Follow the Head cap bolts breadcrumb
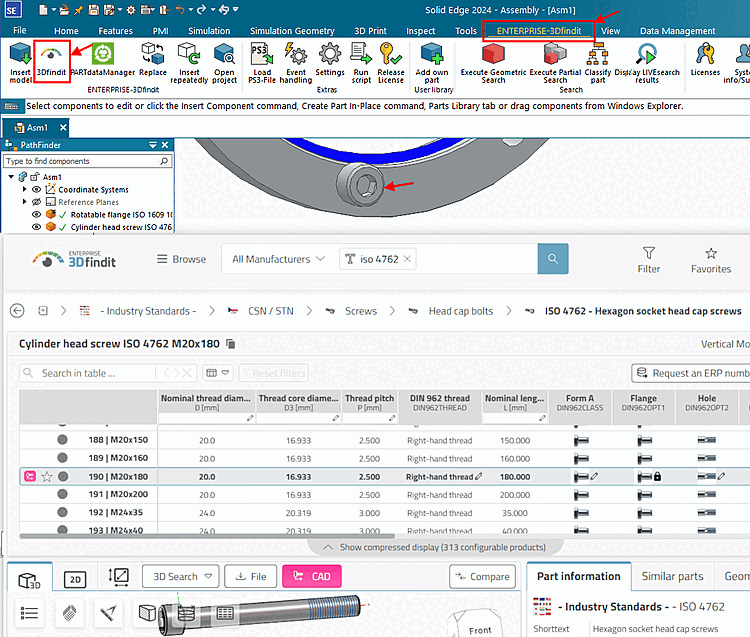The height and width of the screenshot is (637, 750). (460, 311)
